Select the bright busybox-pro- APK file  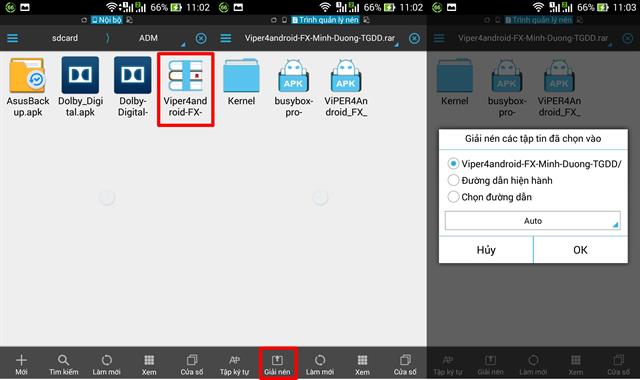(293, 87)
